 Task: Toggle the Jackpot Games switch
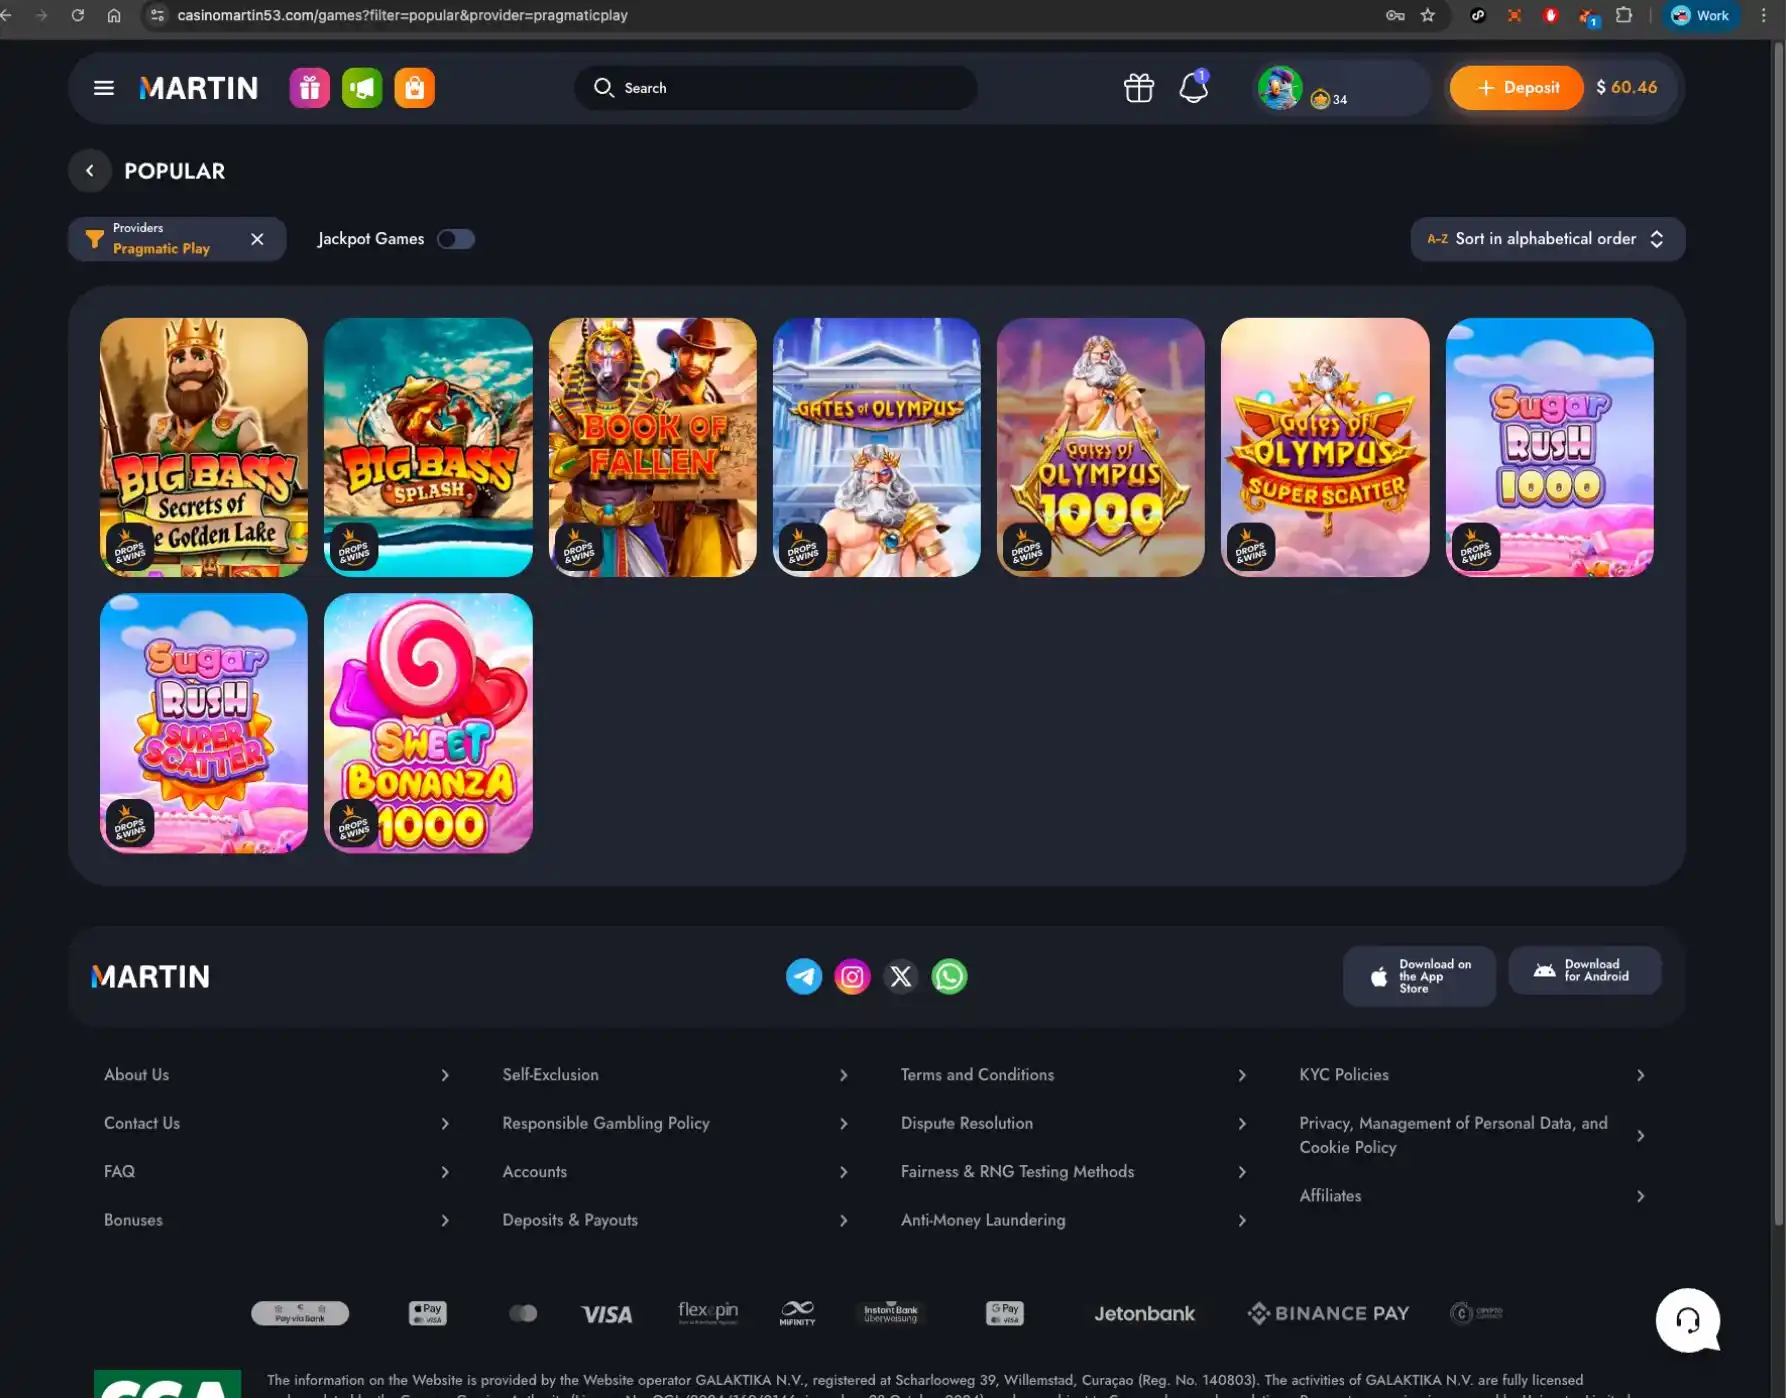point(455,239)
